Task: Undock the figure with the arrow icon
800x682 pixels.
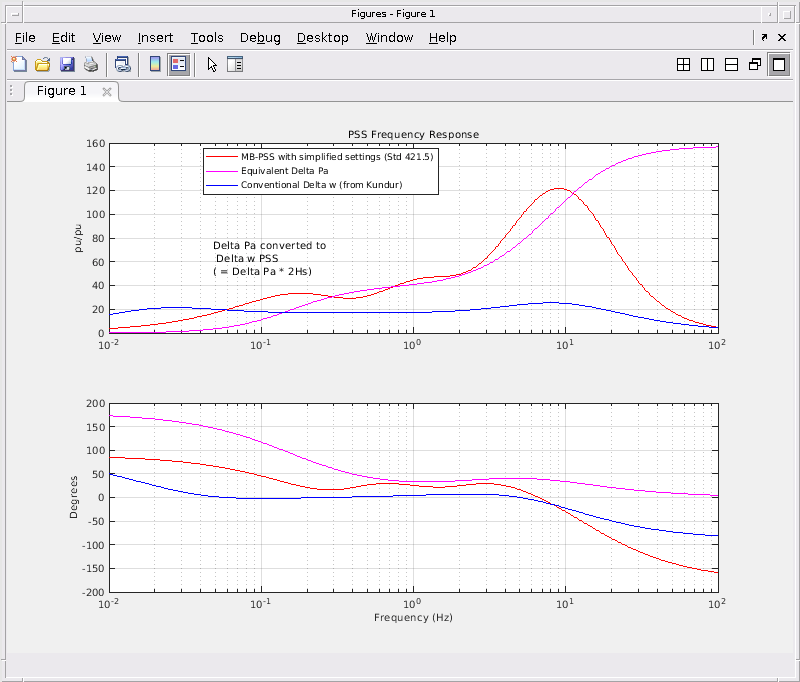Action: [765, 37]
